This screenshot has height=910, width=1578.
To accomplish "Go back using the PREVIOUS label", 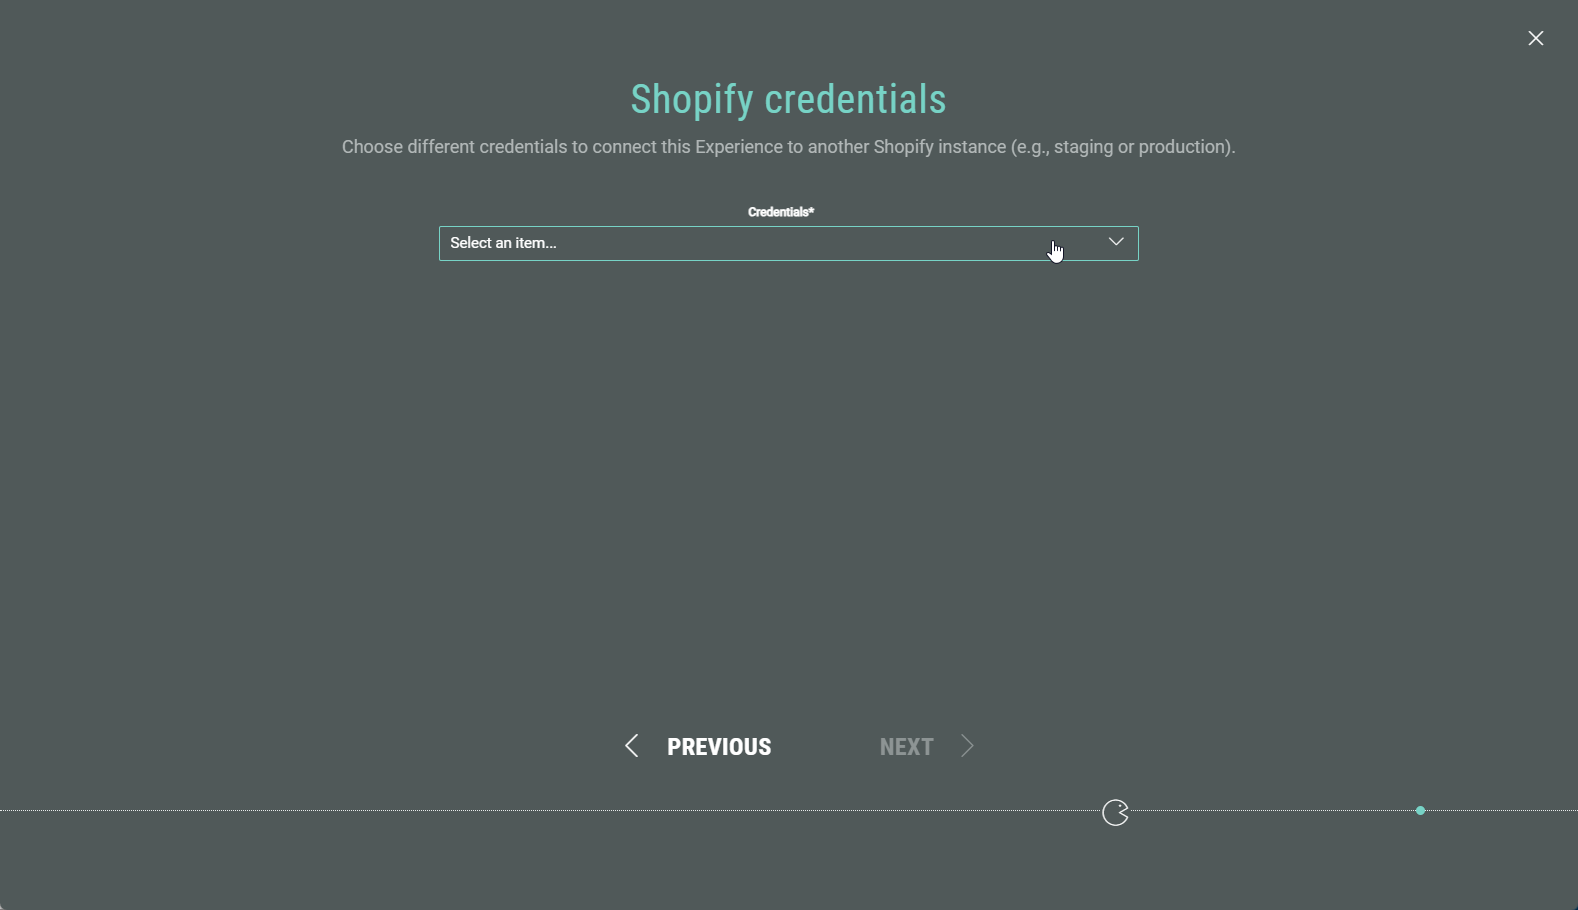I will [719, 747].
